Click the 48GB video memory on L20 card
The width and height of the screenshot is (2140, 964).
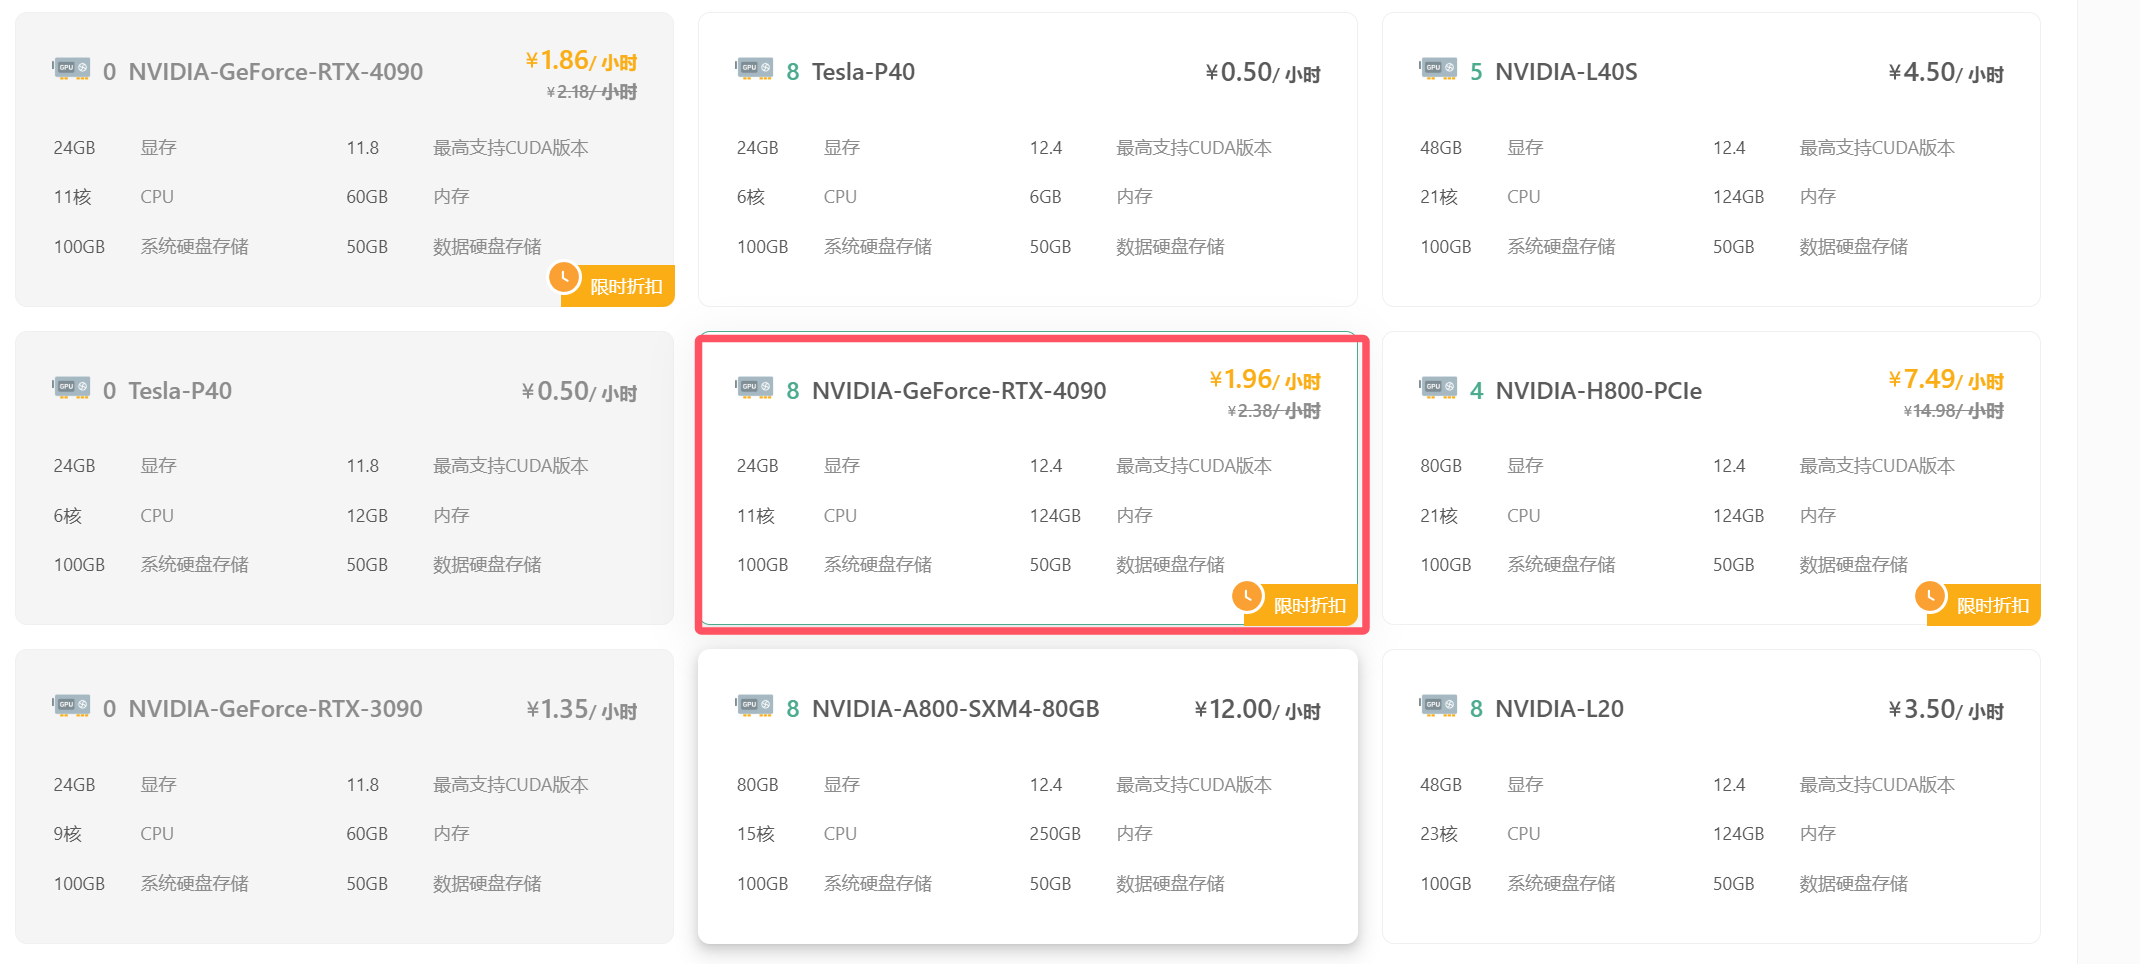[x=1441, y=785]
